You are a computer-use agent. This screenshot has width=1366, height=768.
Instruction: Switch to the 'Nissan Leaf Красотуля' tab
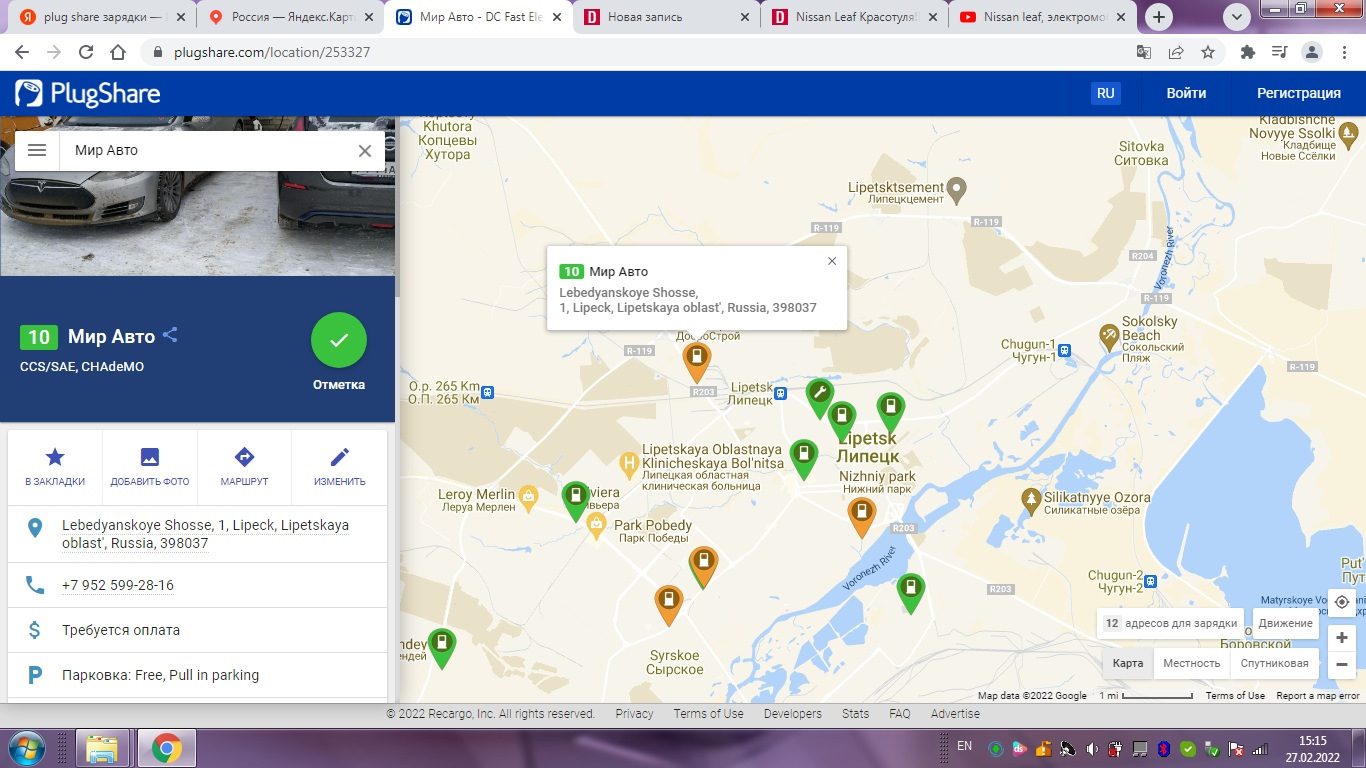854,17
